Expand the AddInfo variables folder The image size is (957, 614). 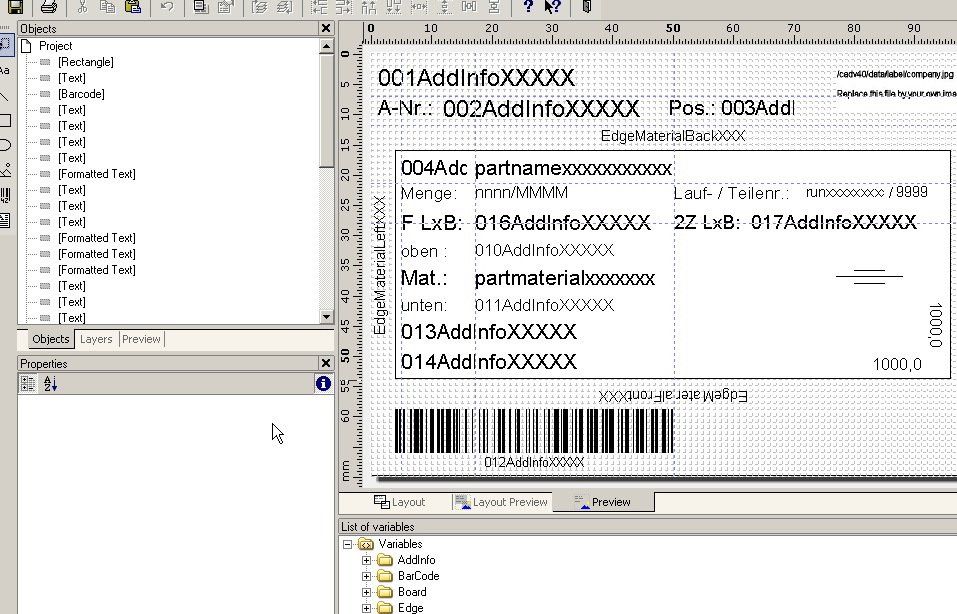click(366, 560)
